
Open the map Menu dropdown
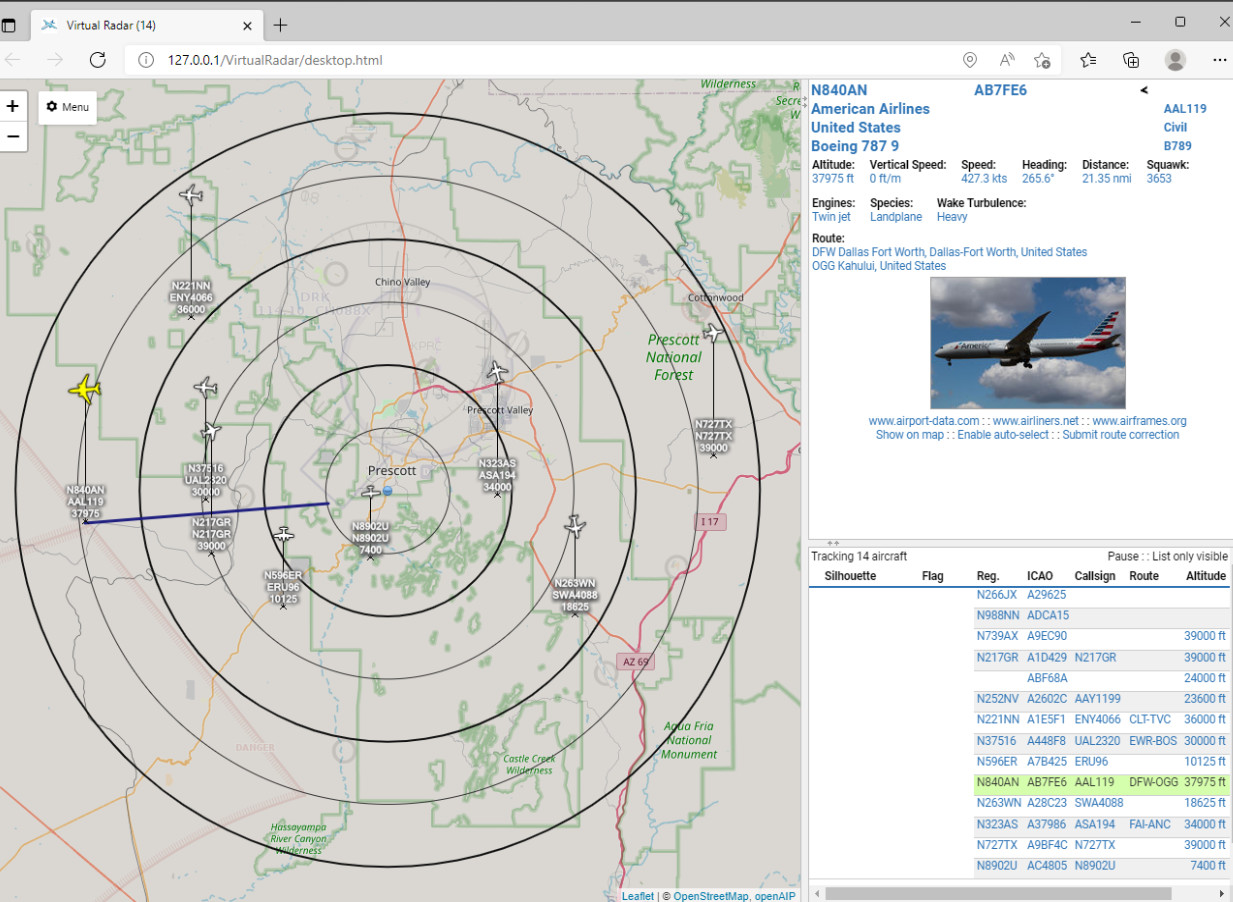pos(67,107)
